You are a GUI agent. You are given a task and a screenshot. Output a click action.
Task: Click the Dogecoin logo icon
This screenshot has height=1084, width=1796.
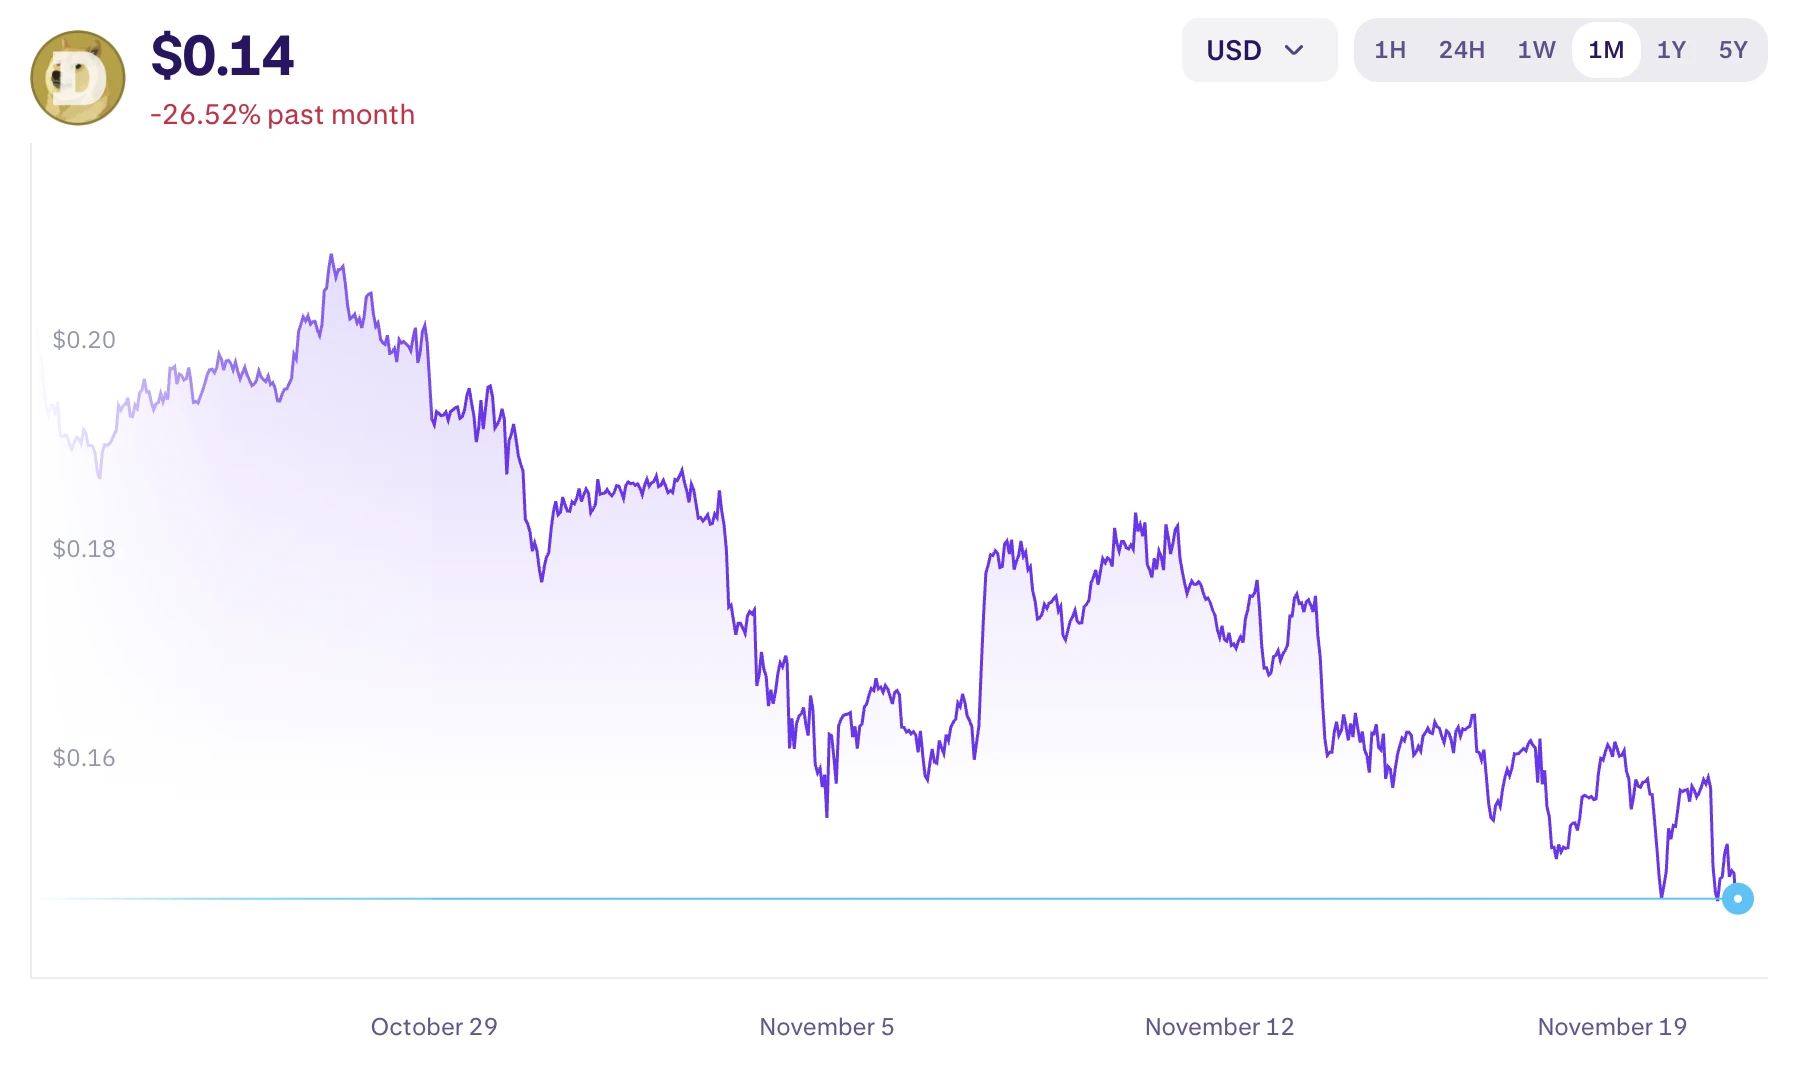pyautogui.click(x=78, y=78)
